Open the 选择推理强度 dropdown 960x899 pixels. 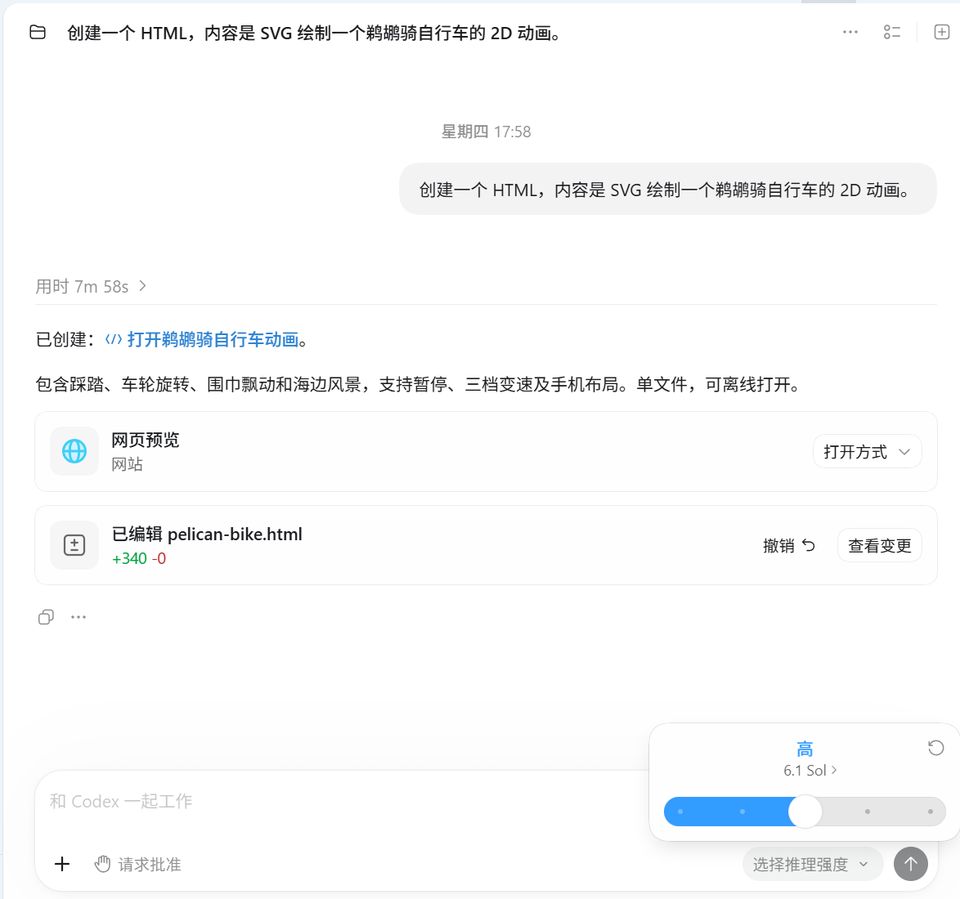tap(812, 864)
